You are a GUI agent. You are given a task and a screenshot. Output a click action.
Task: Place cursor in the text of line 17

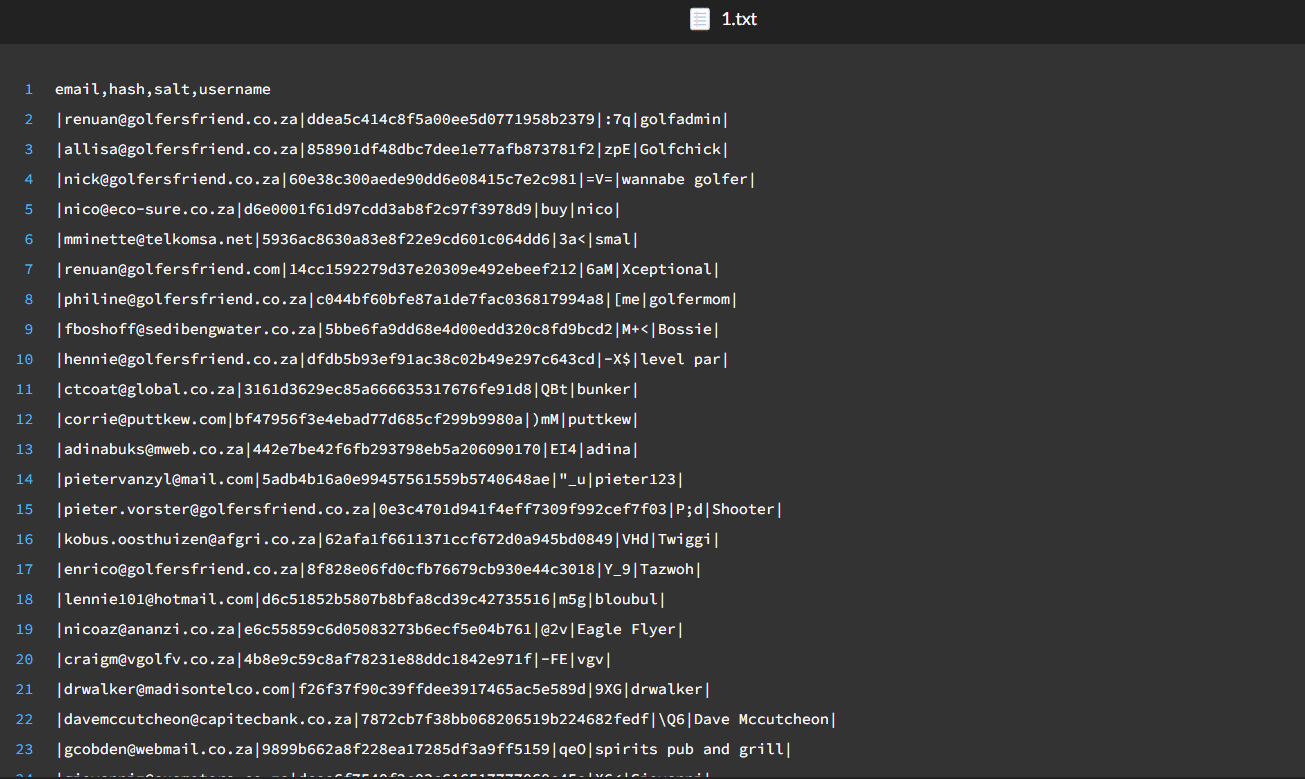(x=378, y=569)
